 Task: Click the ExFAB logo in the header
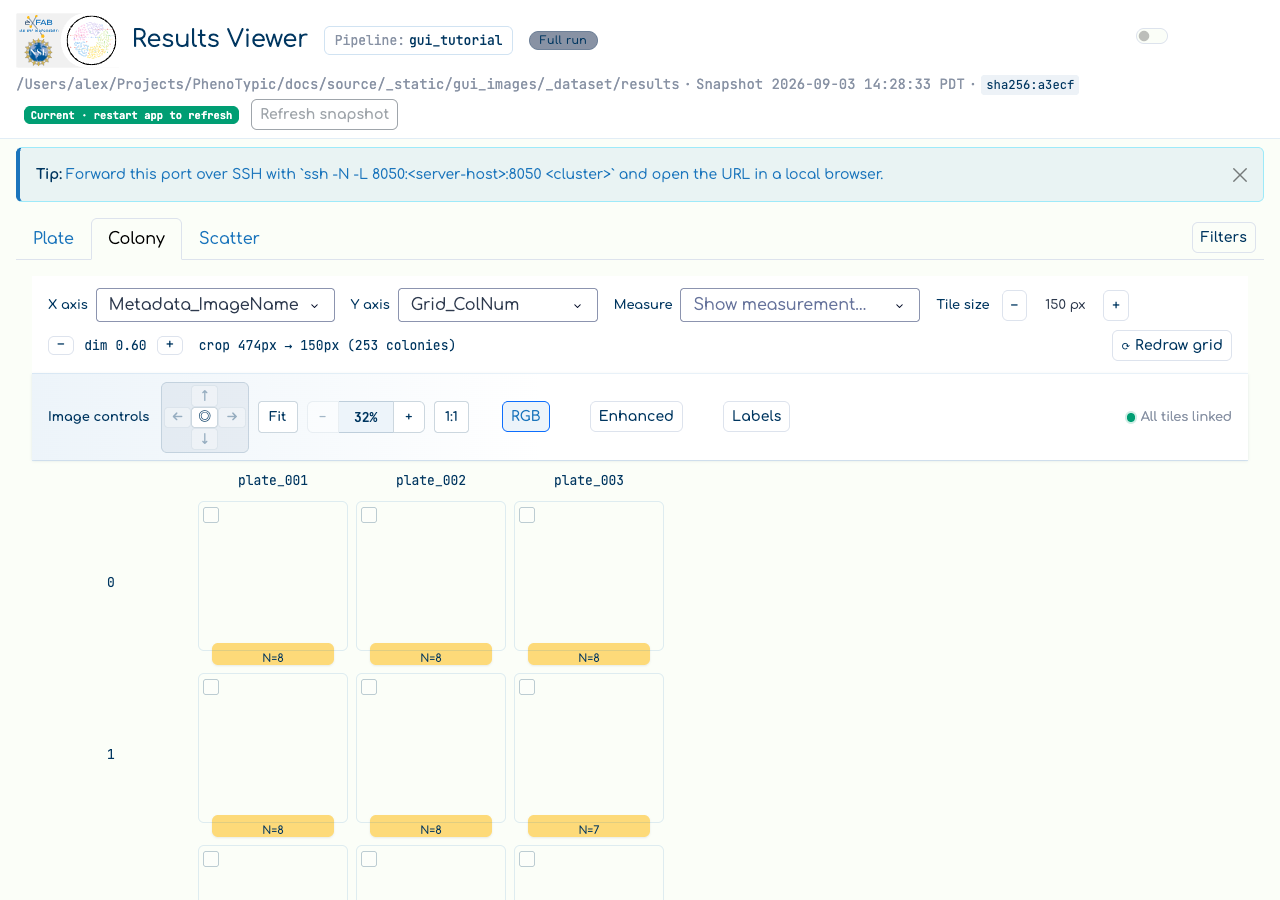40,40
